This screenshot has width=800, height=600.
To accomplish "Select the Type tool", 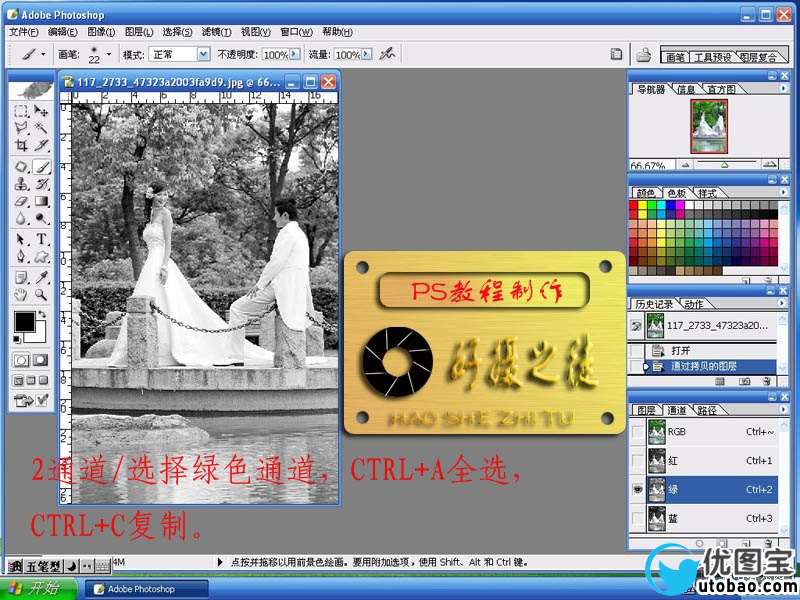I will tap(41, 239).
